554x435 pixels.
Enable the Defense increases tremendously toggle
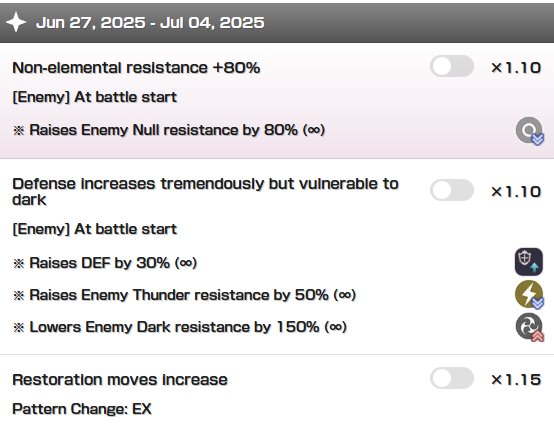pos(452,190)
